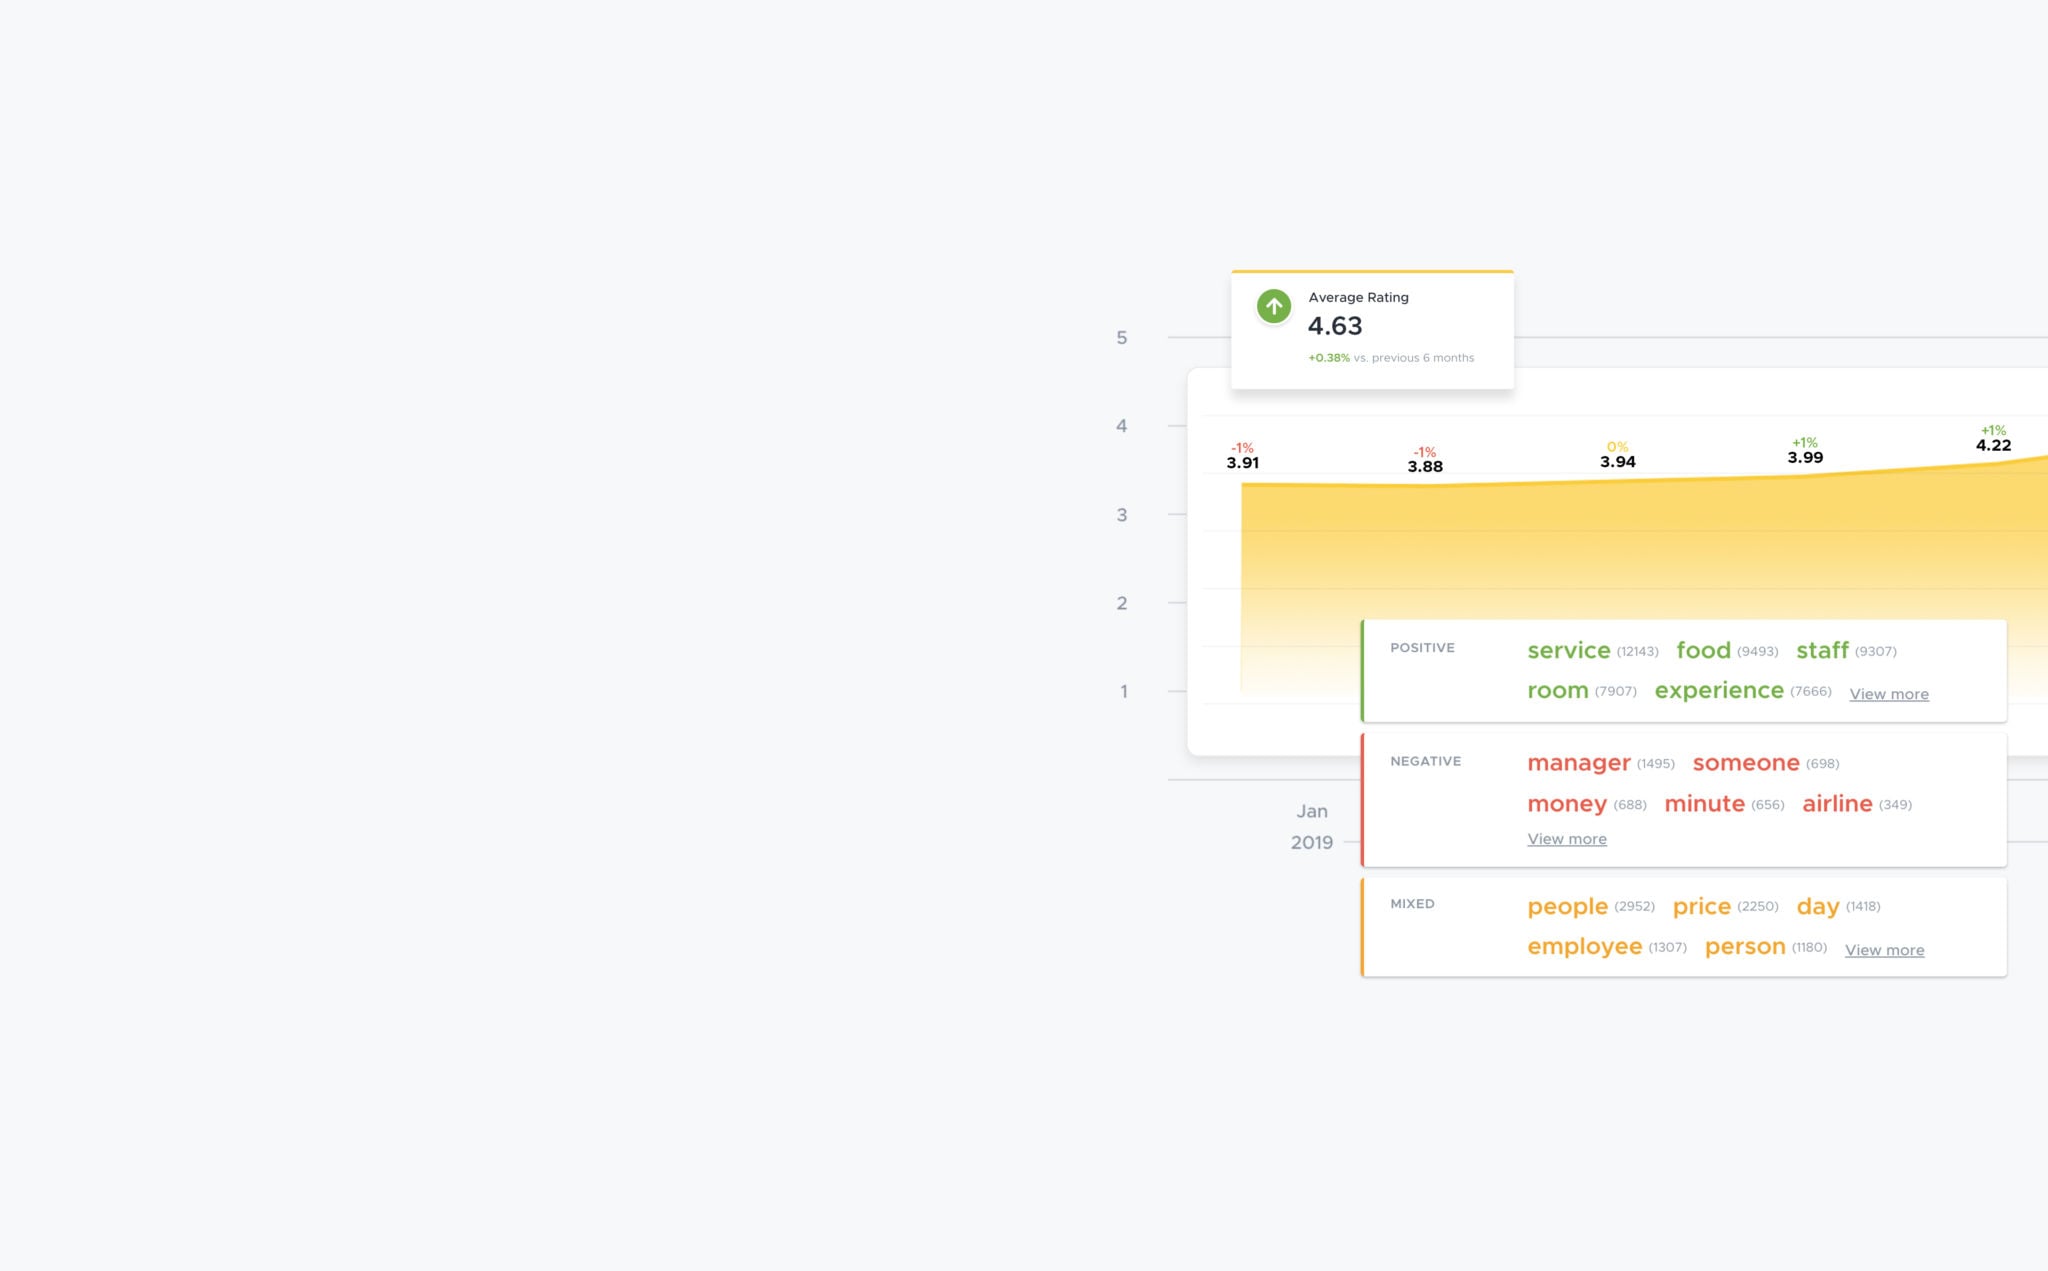2048x1271 pixels.
Task: Select the "people" keyword tag
Action: click(1566, 906)
